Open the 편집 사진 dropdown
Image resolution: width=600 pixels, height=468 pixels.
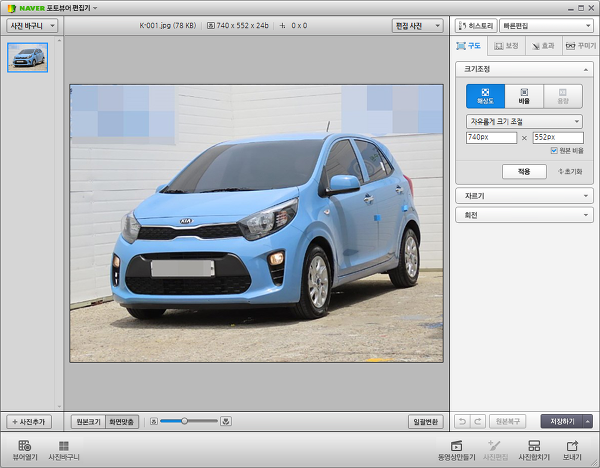coord(417,26)
